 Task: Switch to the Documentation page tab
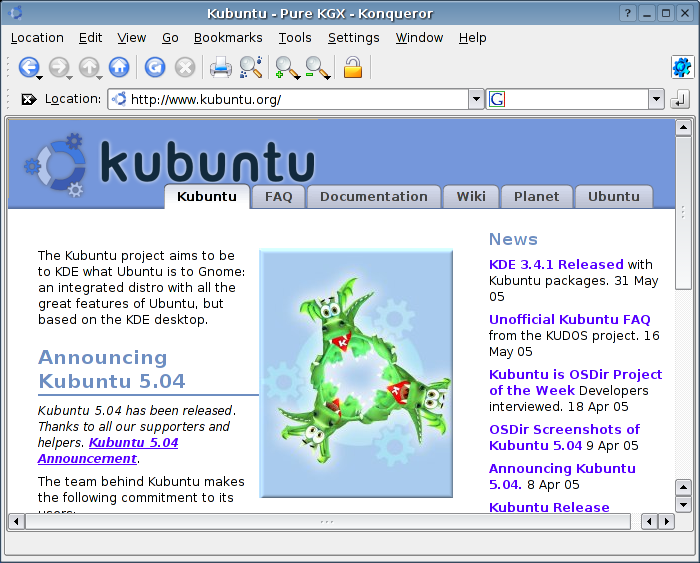374,196
